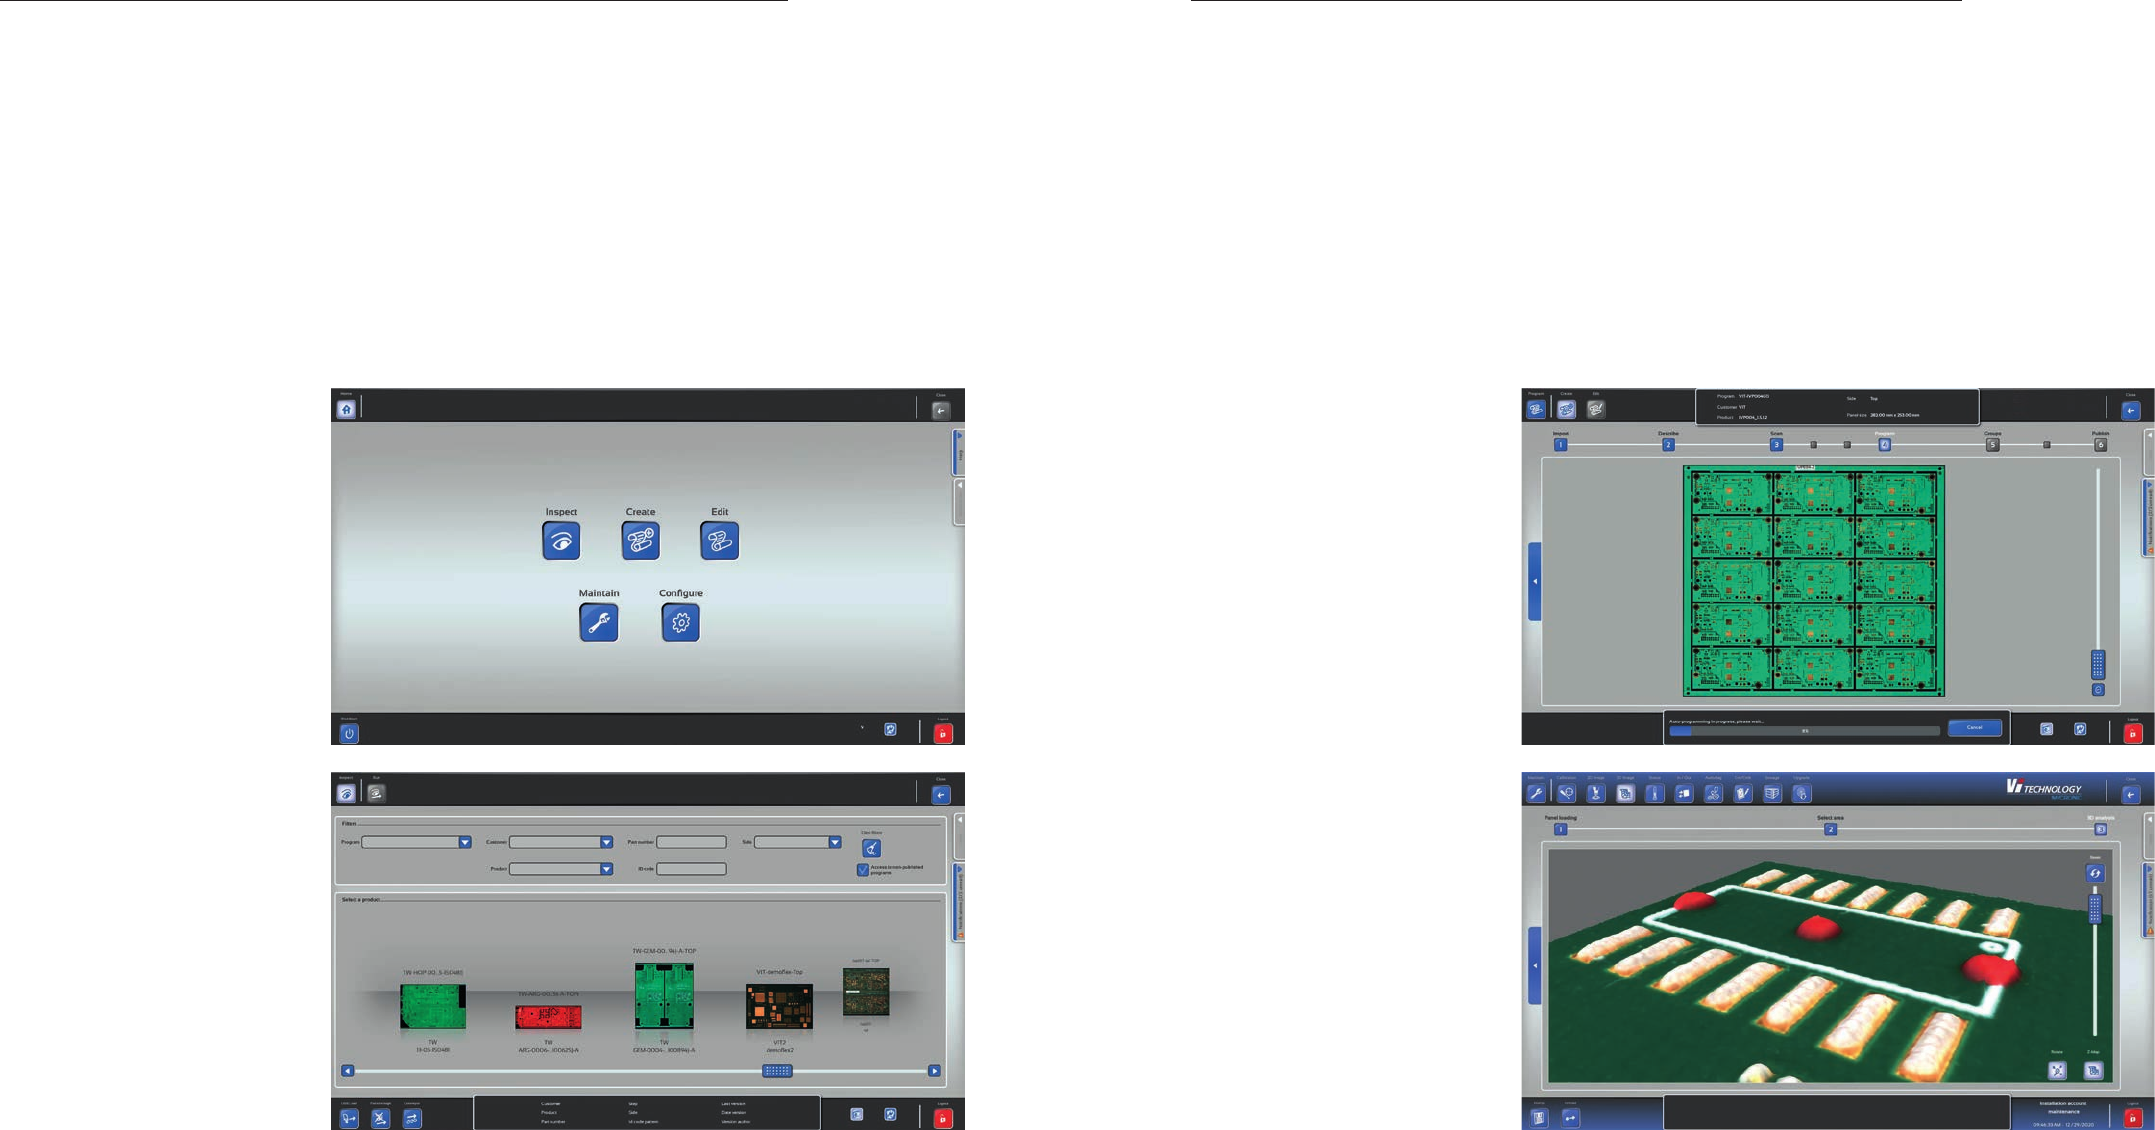Go to step 2 Describe in programming workflow
Image resolution: width=2155 pixels, height=1130 pixels.
coord(1668,445)
